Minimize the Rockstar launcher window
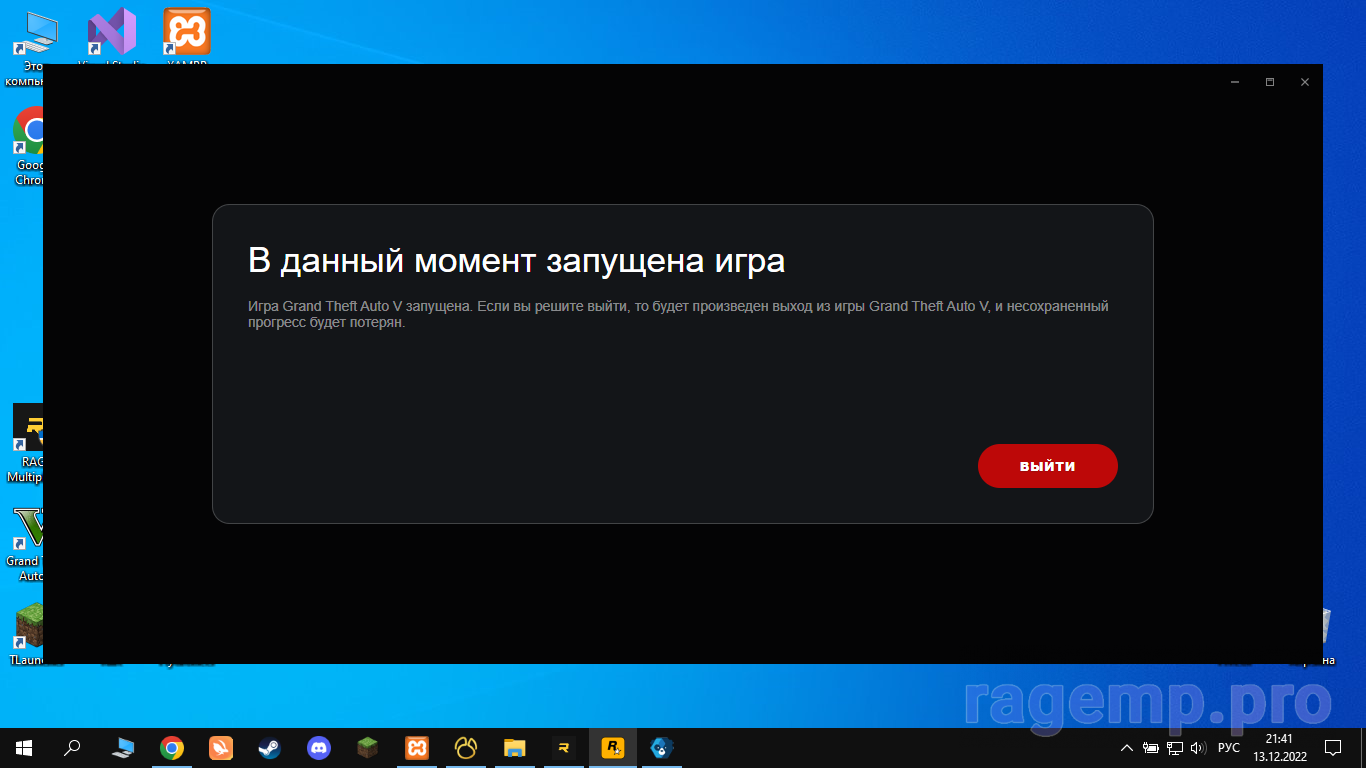The width and height of the screenshot is (1366, 768). click(x=1235, y=82)
